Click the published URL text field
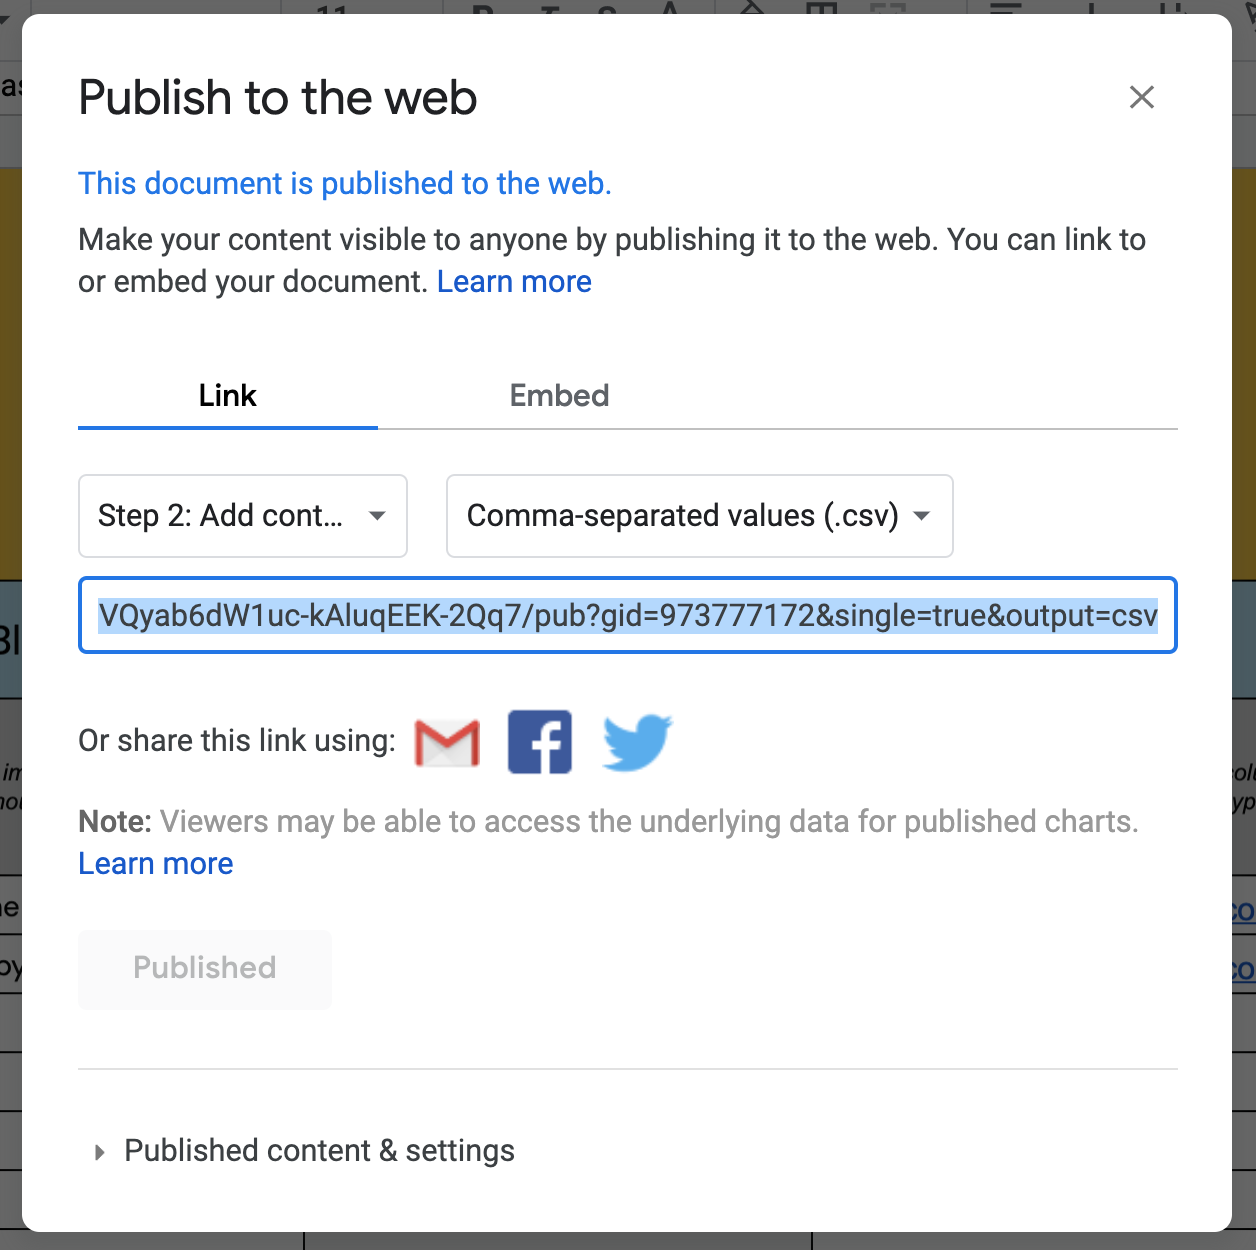 point(627,616)
